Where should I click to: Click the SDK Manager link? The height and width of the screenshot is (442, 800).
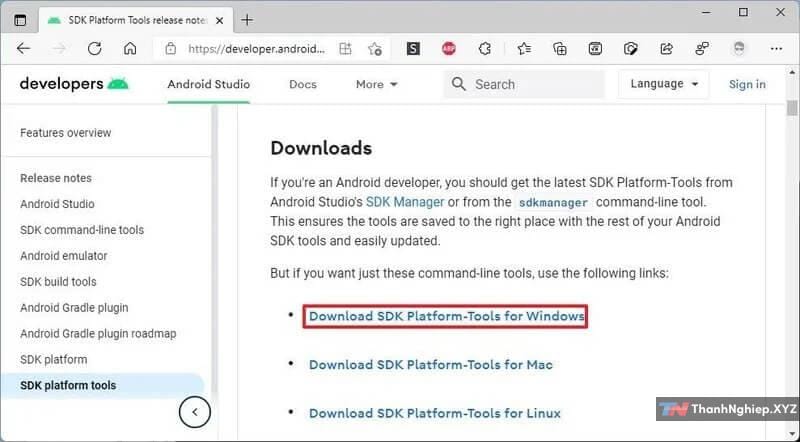[x=405, y=202]
